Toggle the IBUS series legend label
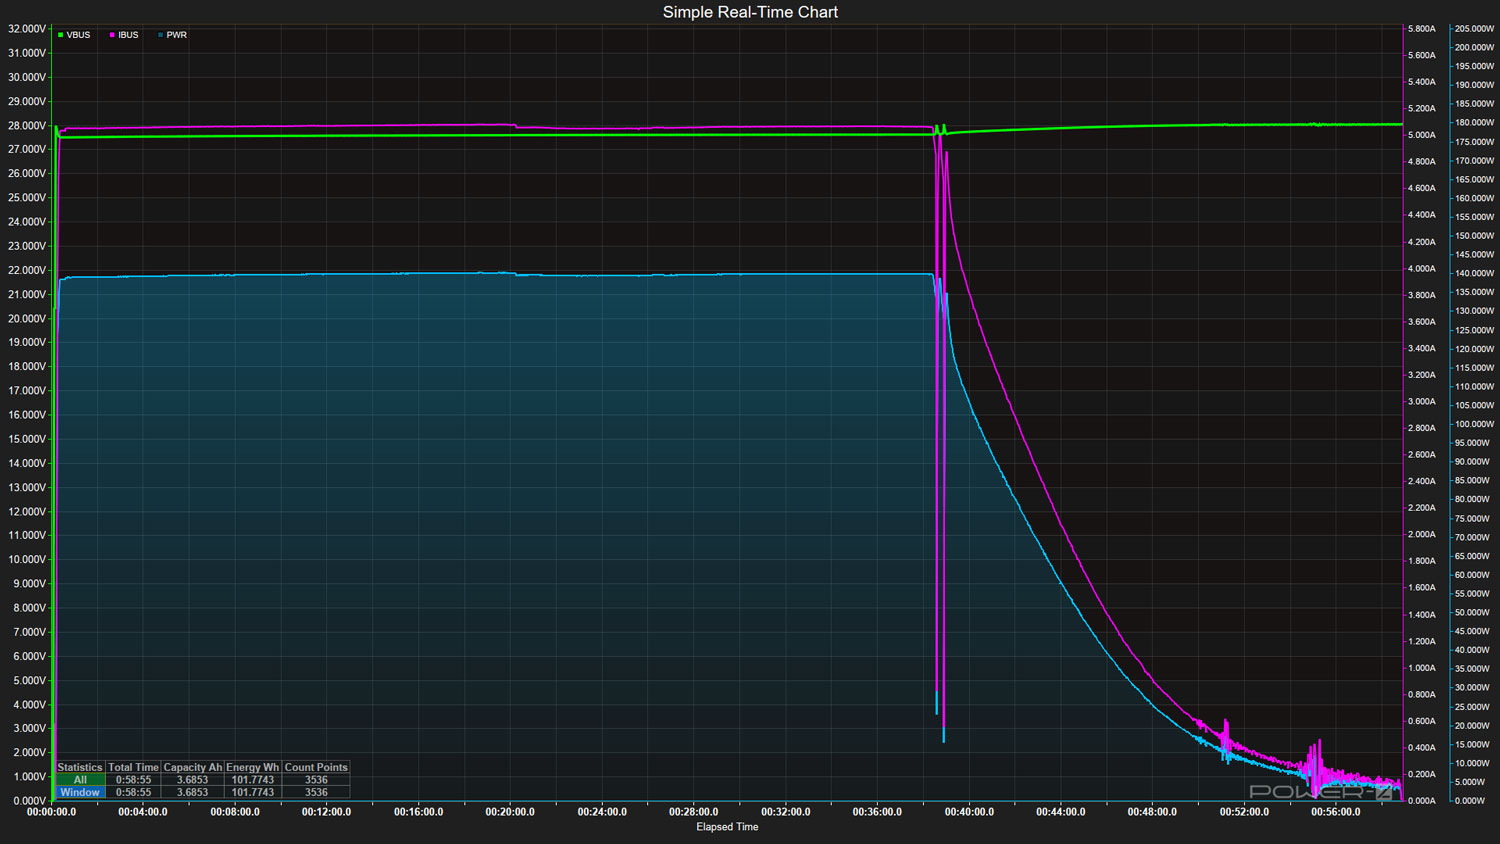Screen dimensions: 1500x844 [x=128, y=35]
